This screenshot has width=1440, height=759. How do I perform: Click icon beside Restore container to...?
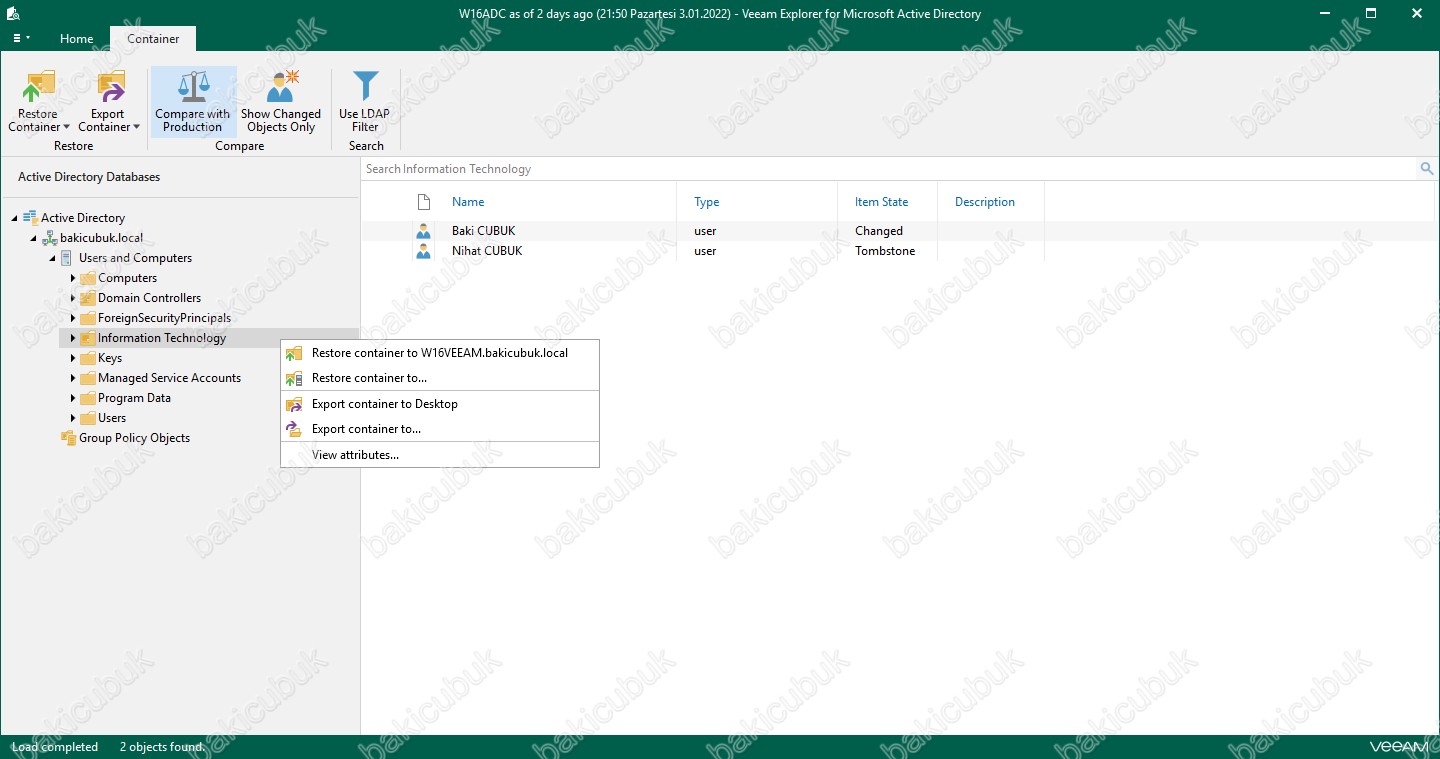(x=294, y=378)
